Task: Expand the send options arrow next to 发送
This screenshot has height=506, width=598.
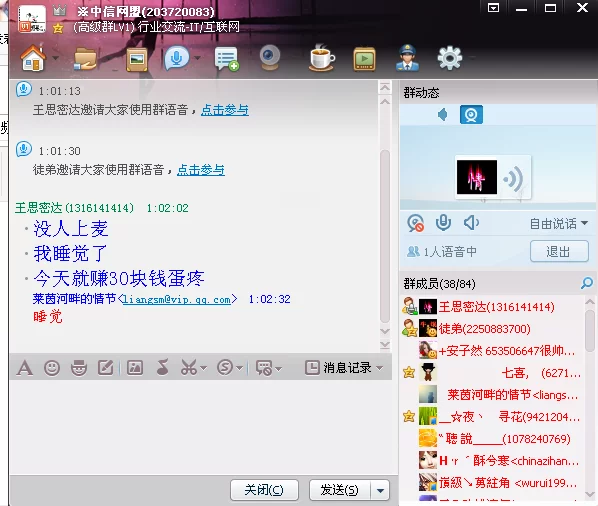Action: tap(380, 490)
